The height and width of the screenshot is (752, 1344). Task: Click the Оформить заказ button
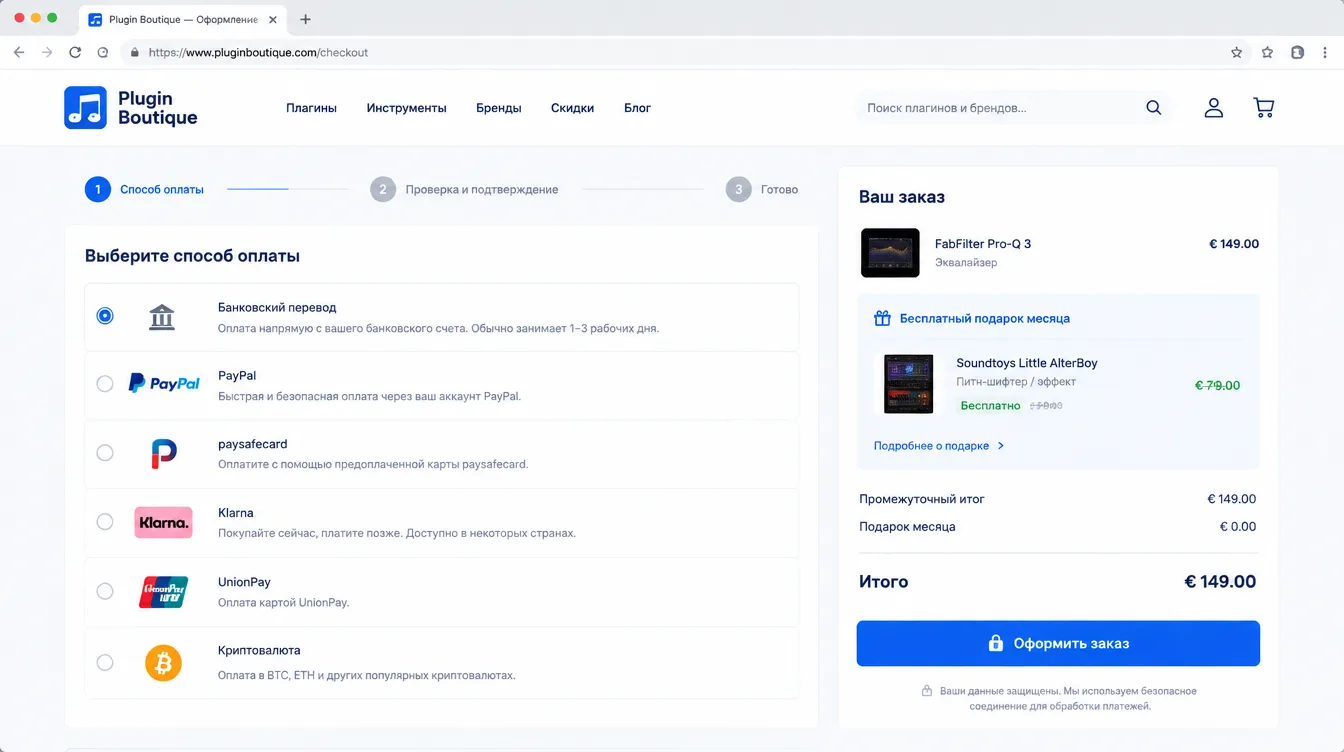(x=1058, y=644)
